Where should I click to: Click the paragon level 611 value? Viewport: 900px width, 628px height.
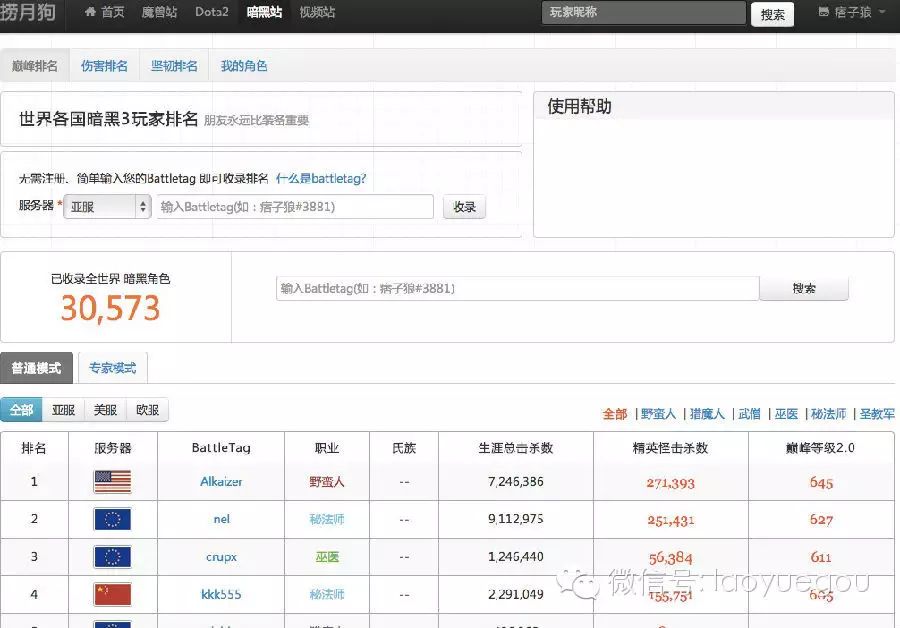click(821, 557)
